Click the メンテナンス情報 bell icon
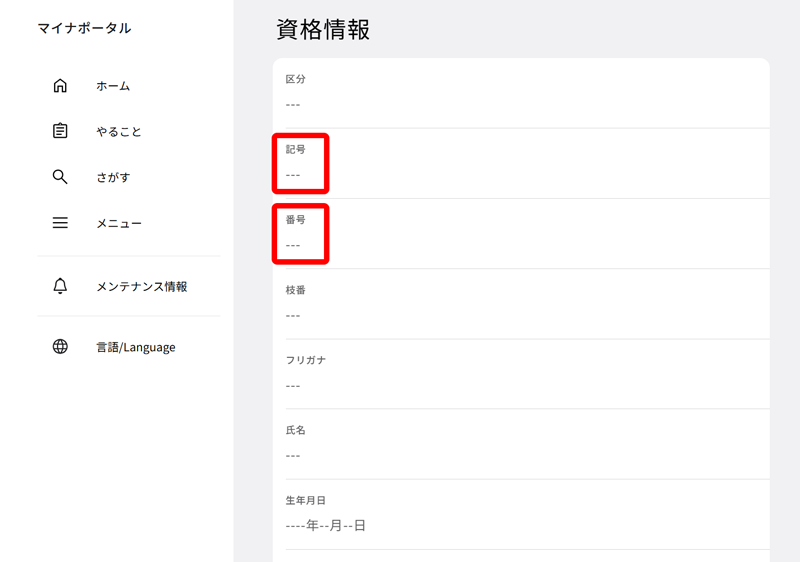The width and height of the screenshot is (800, 562). (x=60, y=286)
